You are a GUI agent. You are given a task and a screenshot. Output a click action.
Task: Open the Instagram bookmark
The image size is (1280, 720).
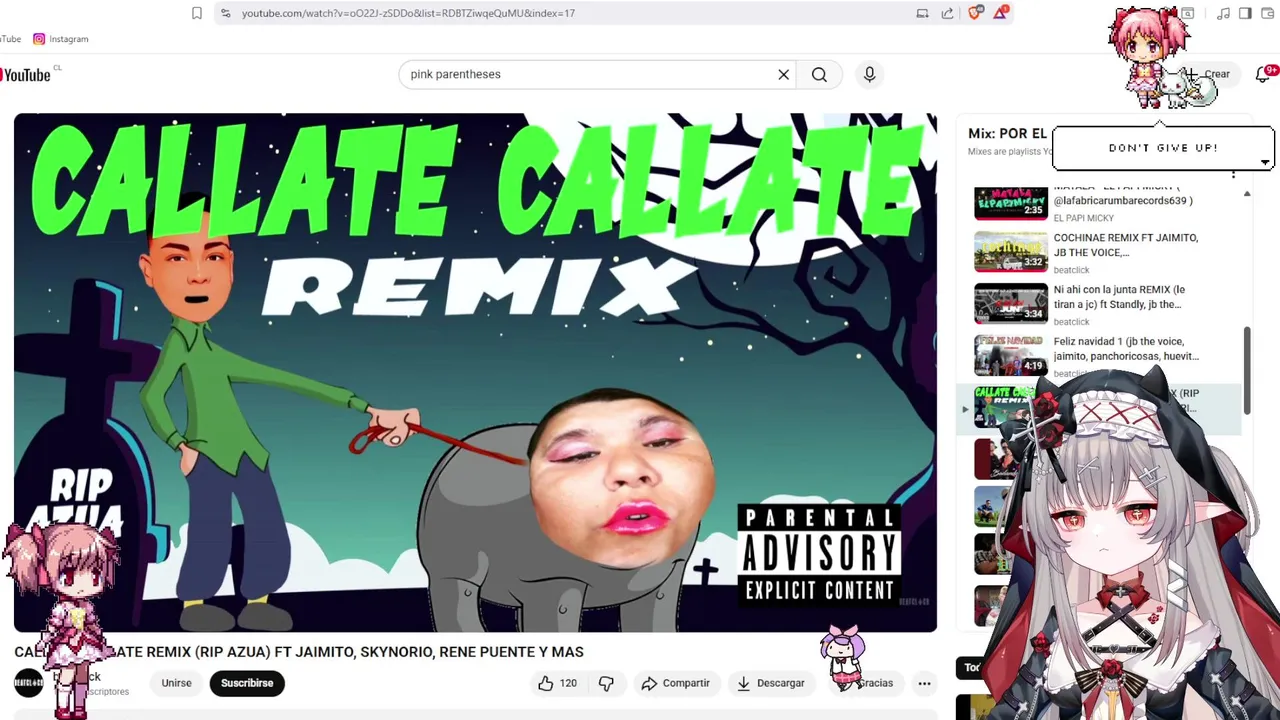(61, 39)
